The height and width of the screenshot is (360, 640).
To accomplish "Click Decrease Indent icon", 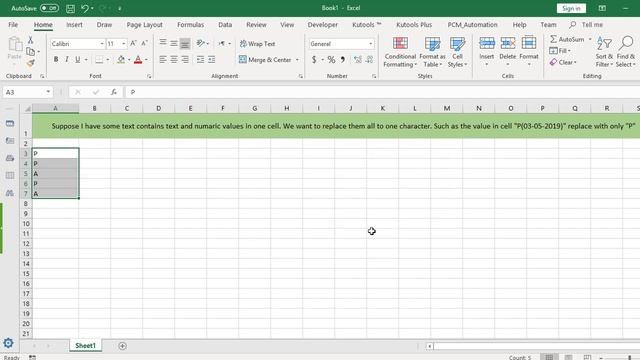I will pos(200,60).
